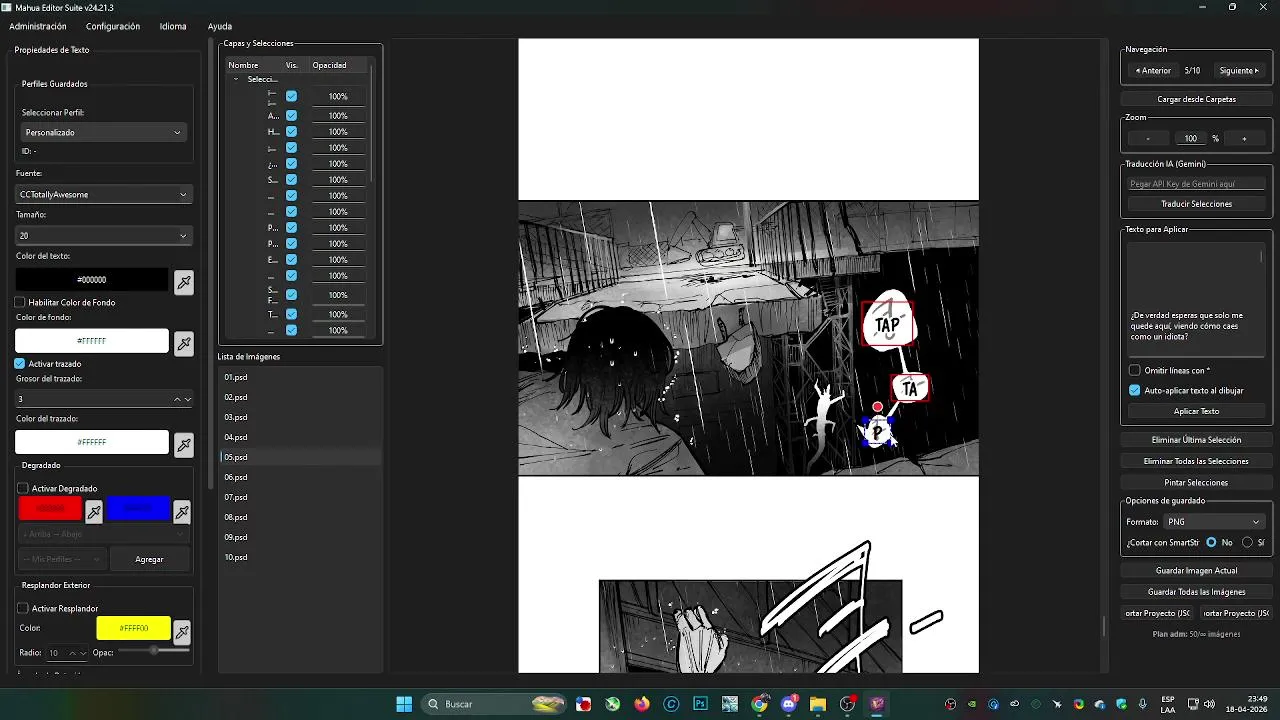Click Pintar Selecciones button
The image size is (1280, 720).
pyautogui.click(x=1196, y=482)
